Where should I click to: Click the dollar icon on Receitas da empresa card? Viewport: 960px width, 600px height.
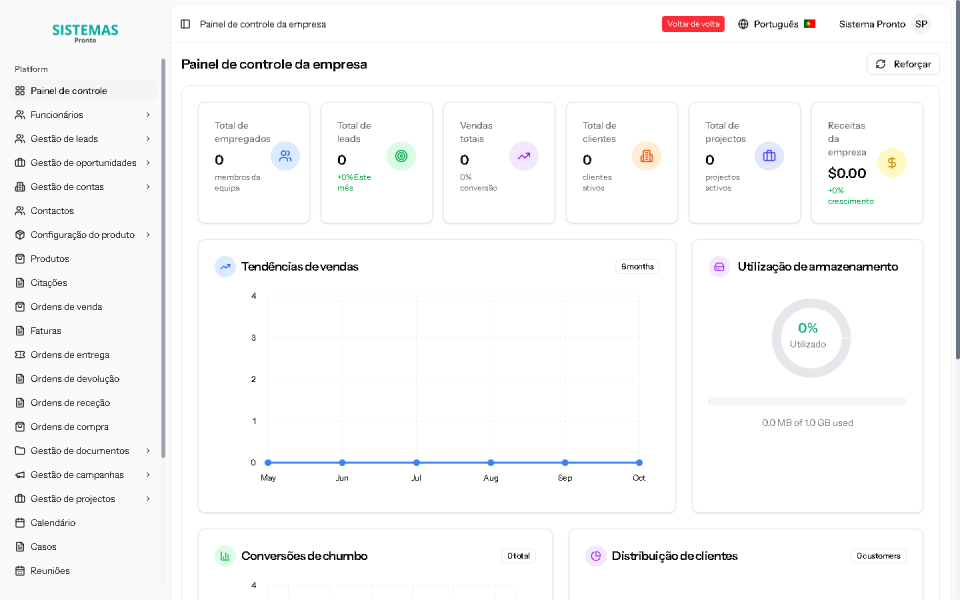pos(892,162)
